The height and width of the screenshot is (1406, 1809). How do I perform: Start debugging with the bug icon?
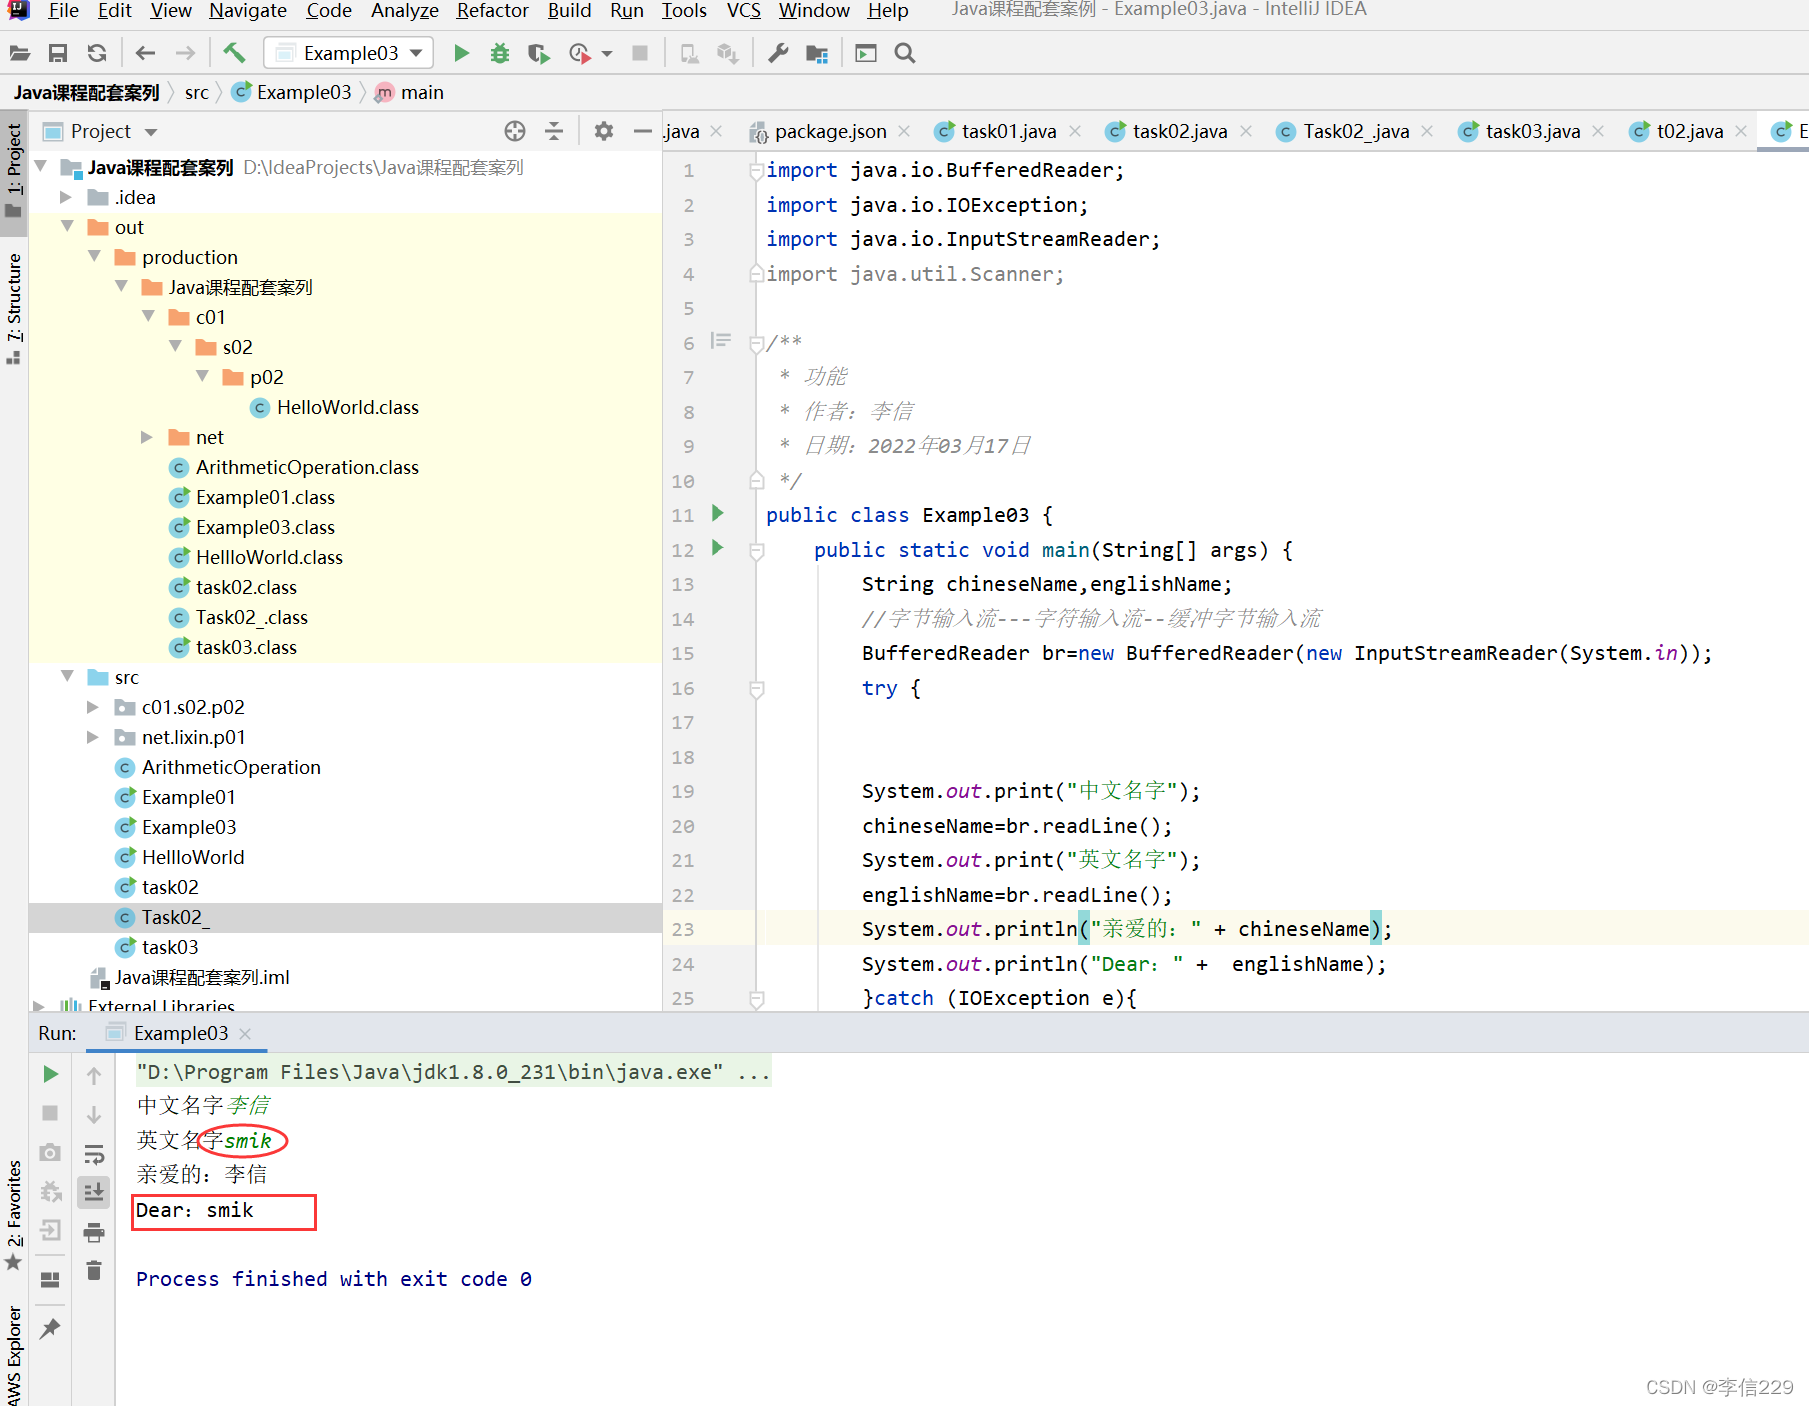[500, 53]
